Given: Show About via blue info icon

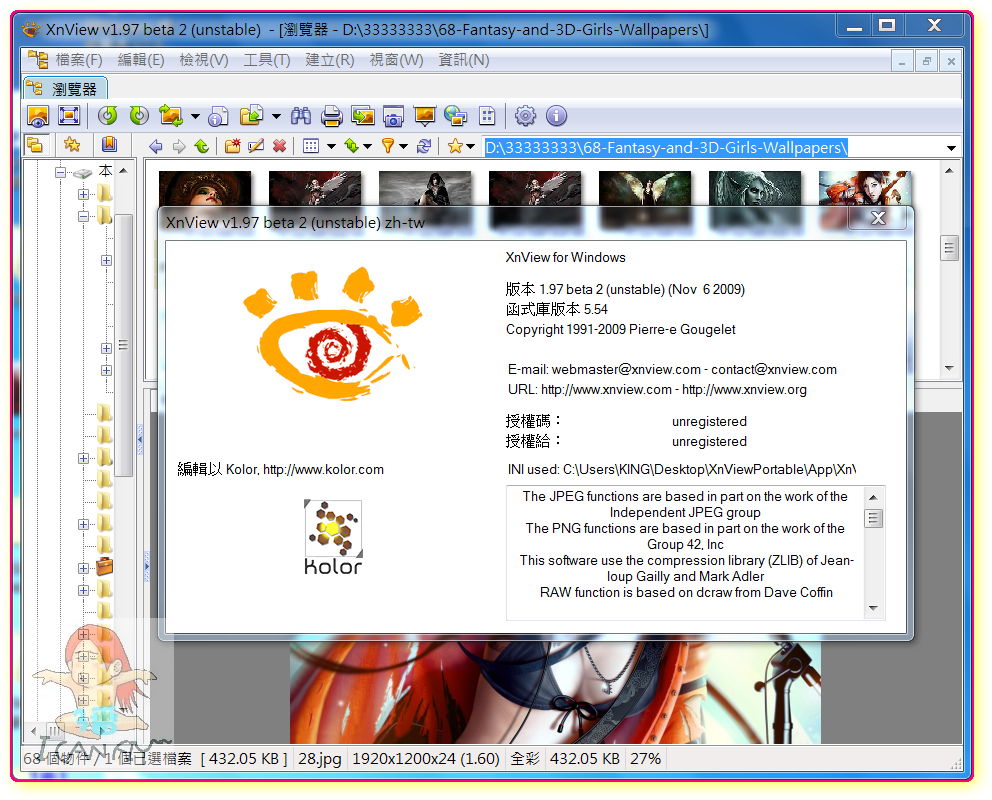Looking at the screenshot, I should (x=556, y=116).
